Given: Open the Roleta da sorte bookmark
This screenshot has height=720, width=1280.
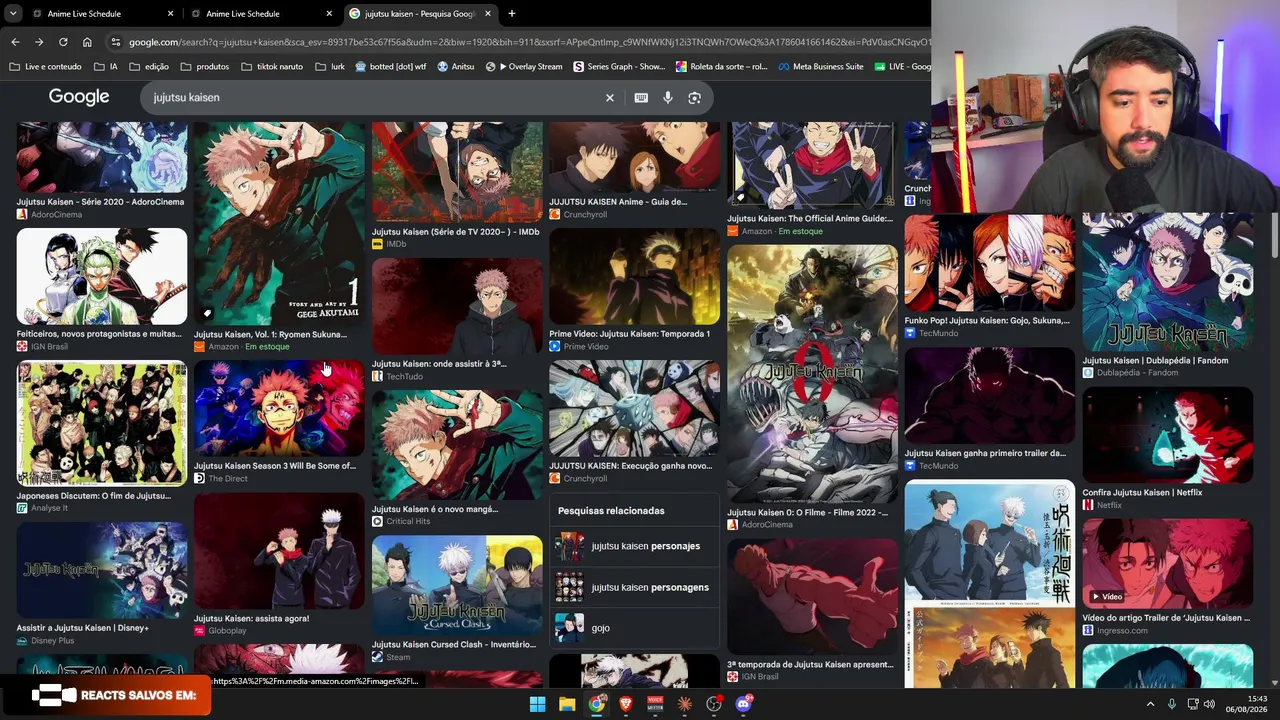Looking at the screenshot, I should (x=722, y=67).
